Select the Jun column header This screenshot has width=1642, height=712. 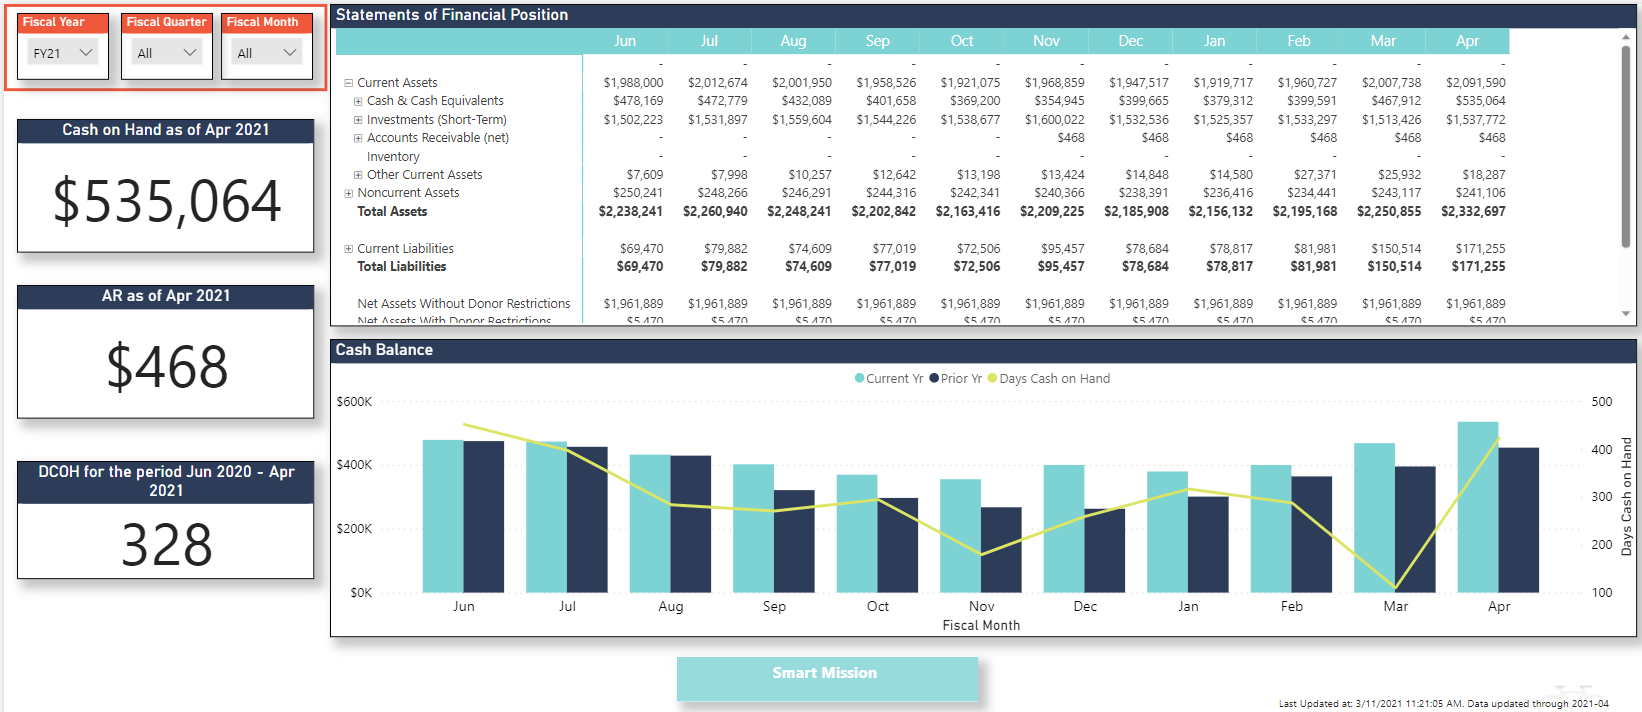point(625,41)
